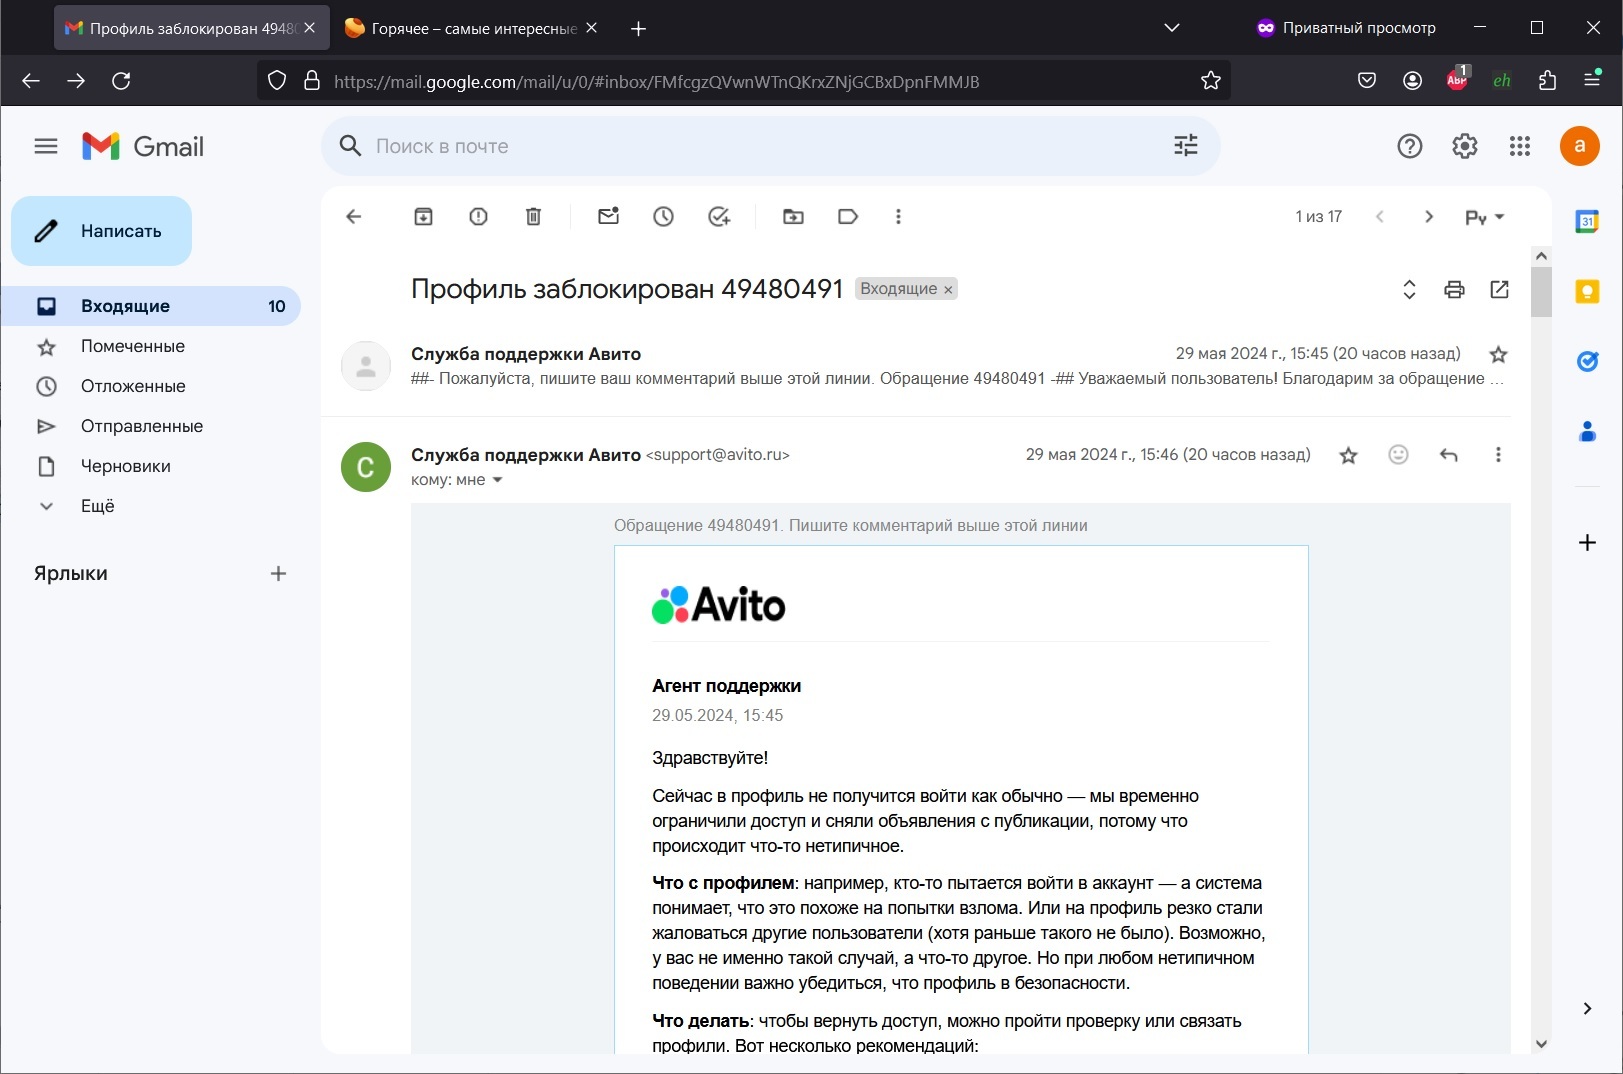Archive this email
Screen dimensions: 1623x1074
[x=424, y=216]
